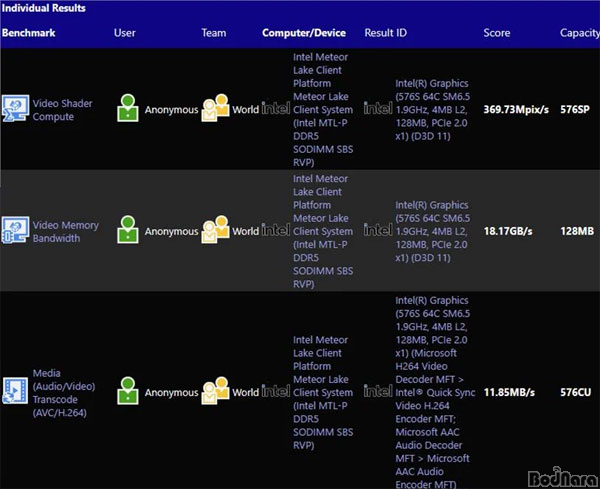Screen dimensions: 600x489
Task: Select the 18.17GB/s score value
Action: 508,231
